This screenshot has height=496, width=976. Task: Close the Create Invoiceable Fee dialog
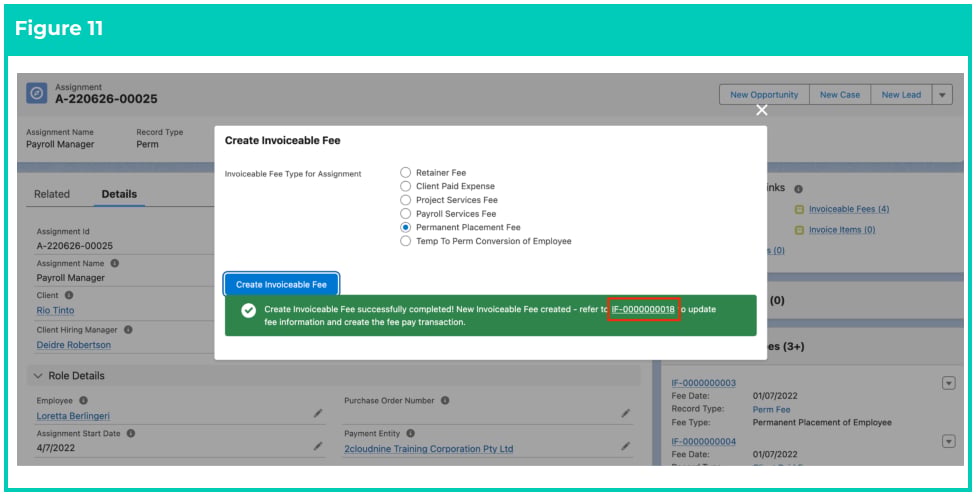[x=761, y=110]
